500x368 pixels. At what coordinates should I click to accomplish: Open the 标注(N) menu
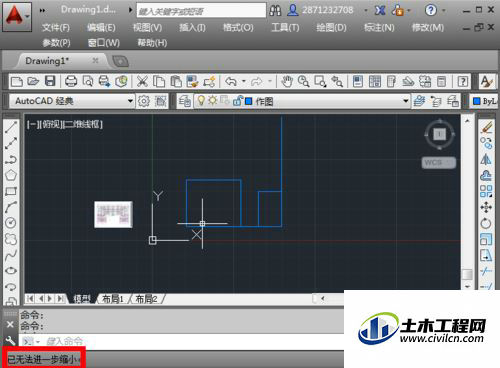tap(379, 27)
